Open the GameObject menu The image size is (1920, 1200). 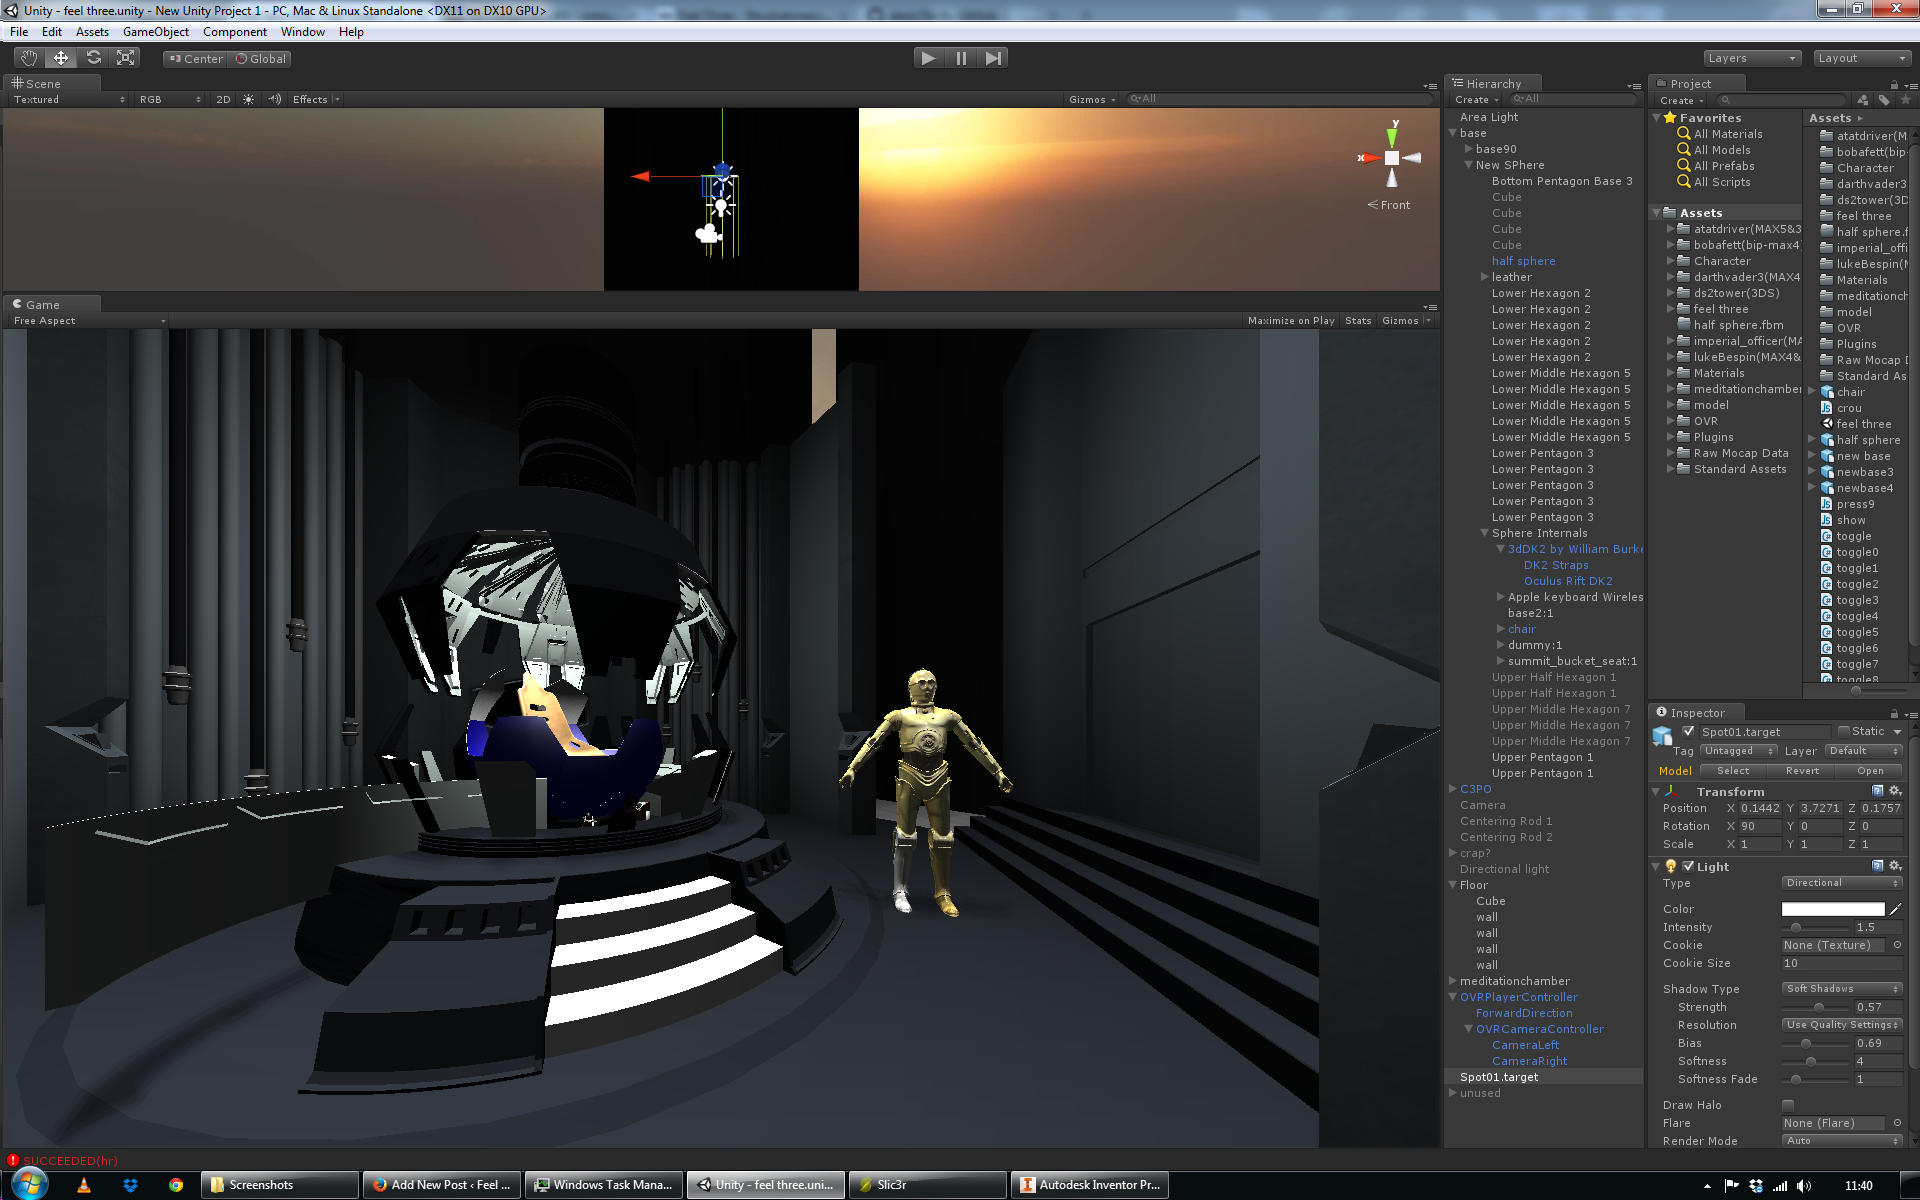156,32
